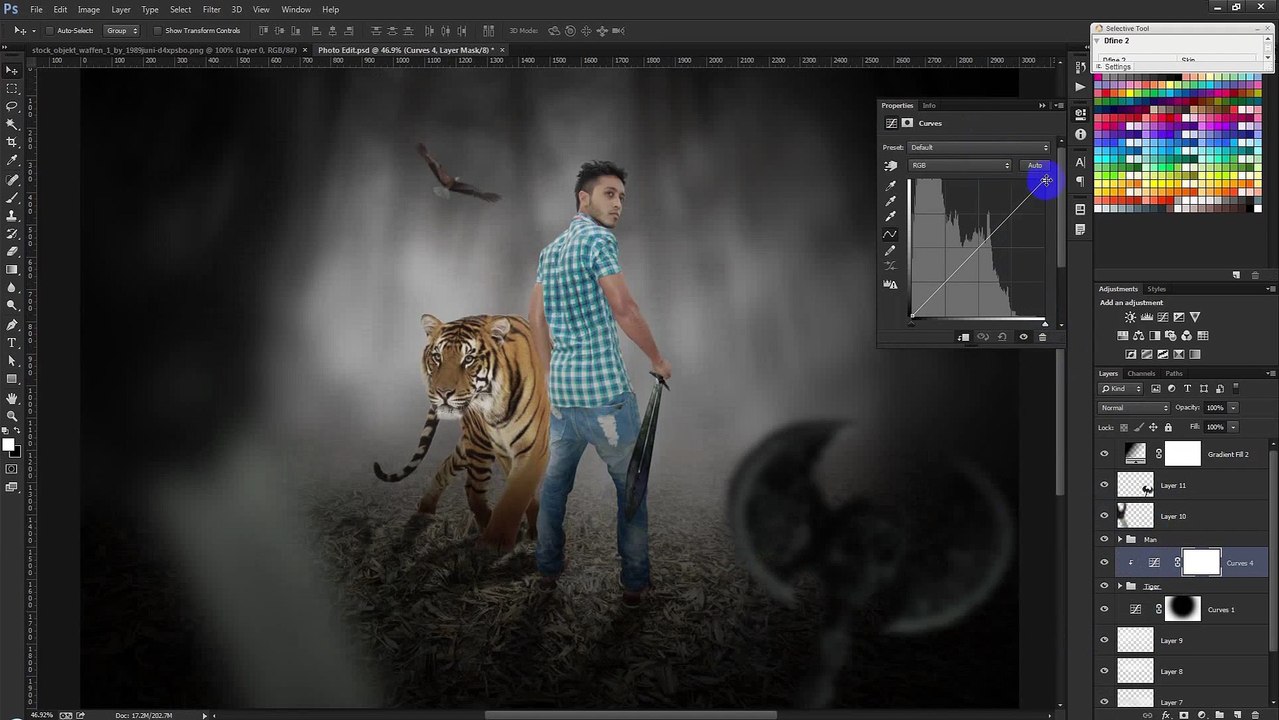1279x720 pixels.
Task: Open the Fill value dropdown arrow
Action: tap(1233, 427)
